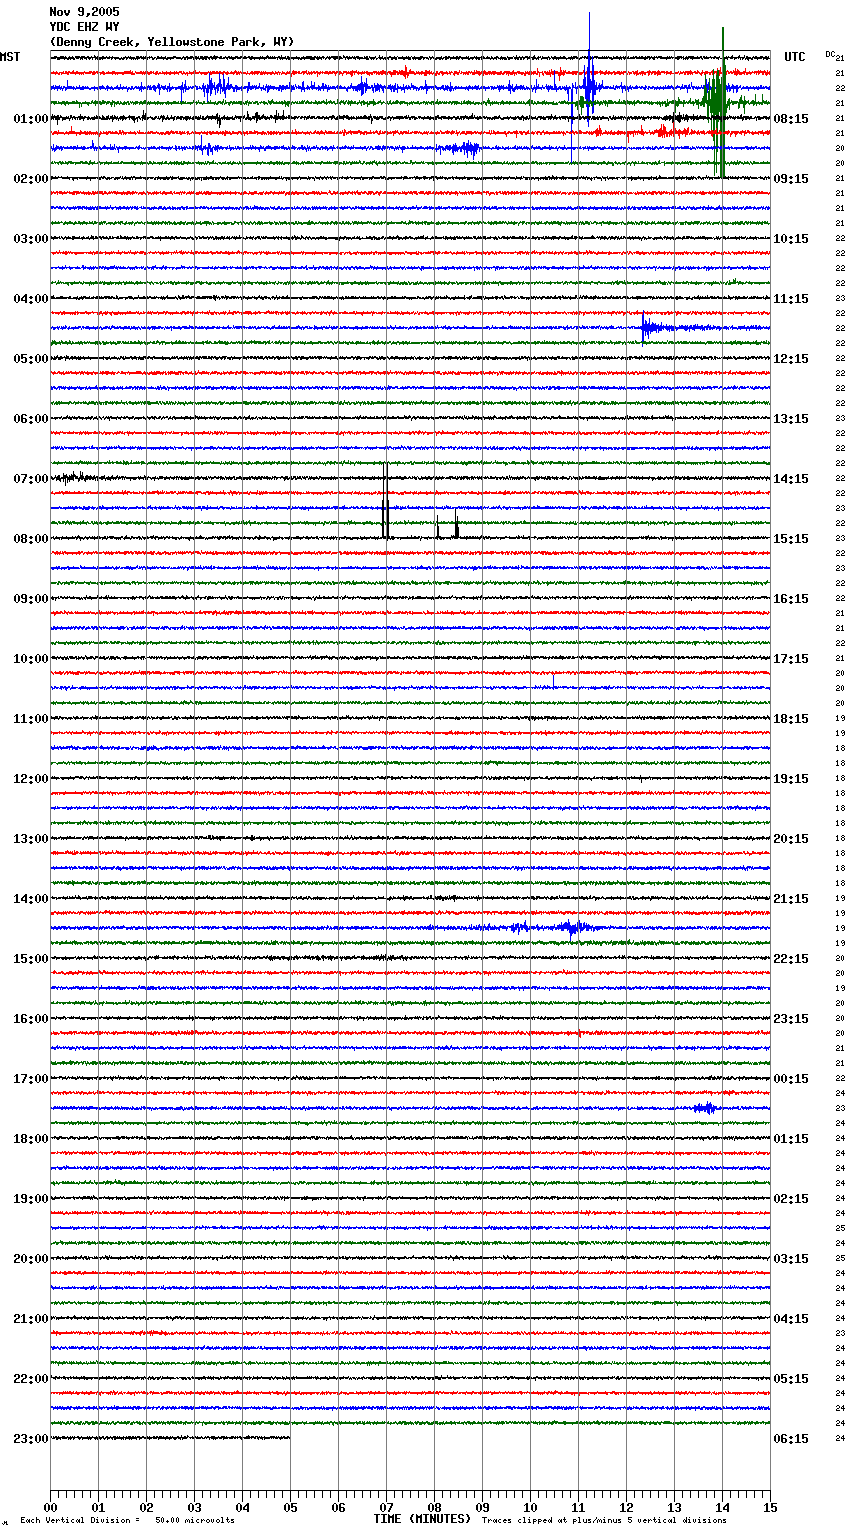Select the station code "YDC EHZ WY"
The width and height of the screenshot is (850, 1534).
[x=84, y=27]
